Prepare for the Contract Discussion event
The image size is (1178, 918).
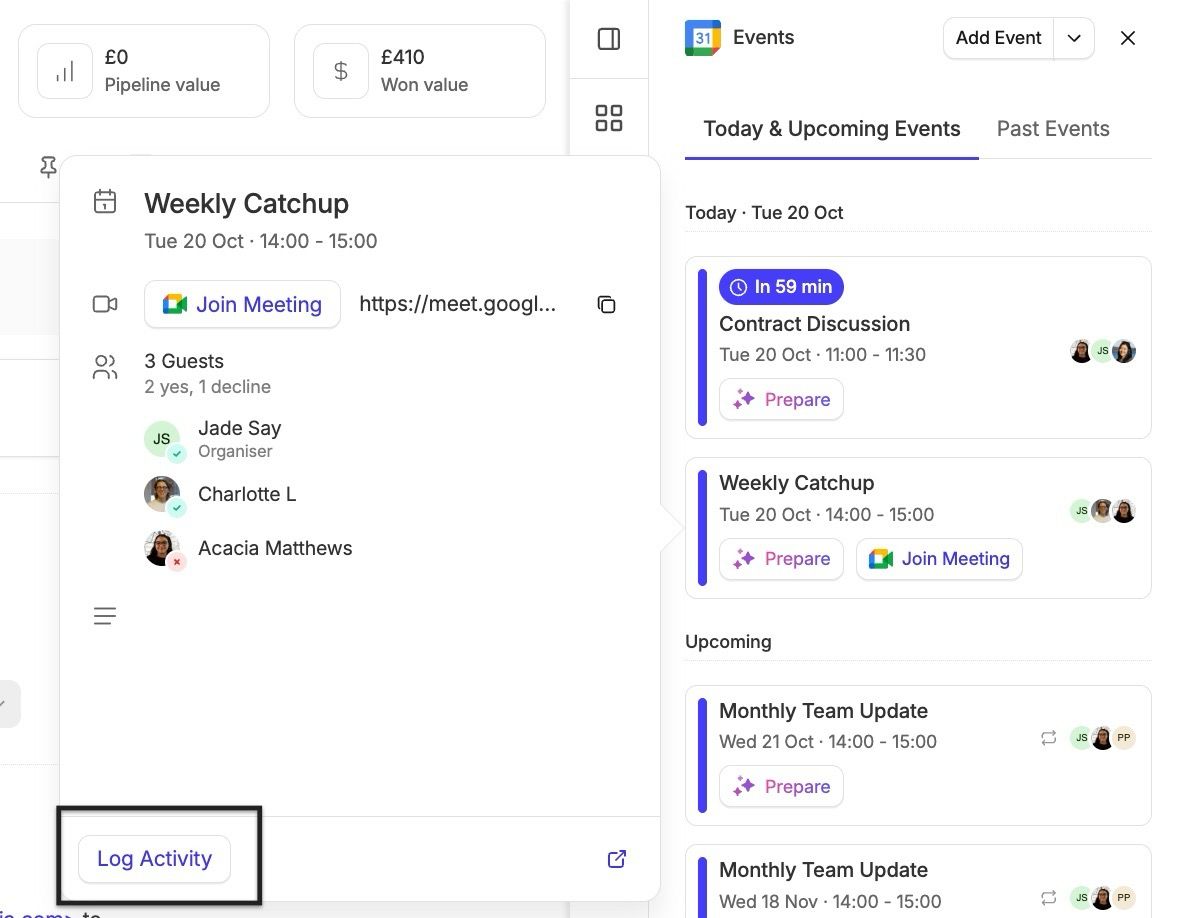pyautogui.click(x=781, y=400)
